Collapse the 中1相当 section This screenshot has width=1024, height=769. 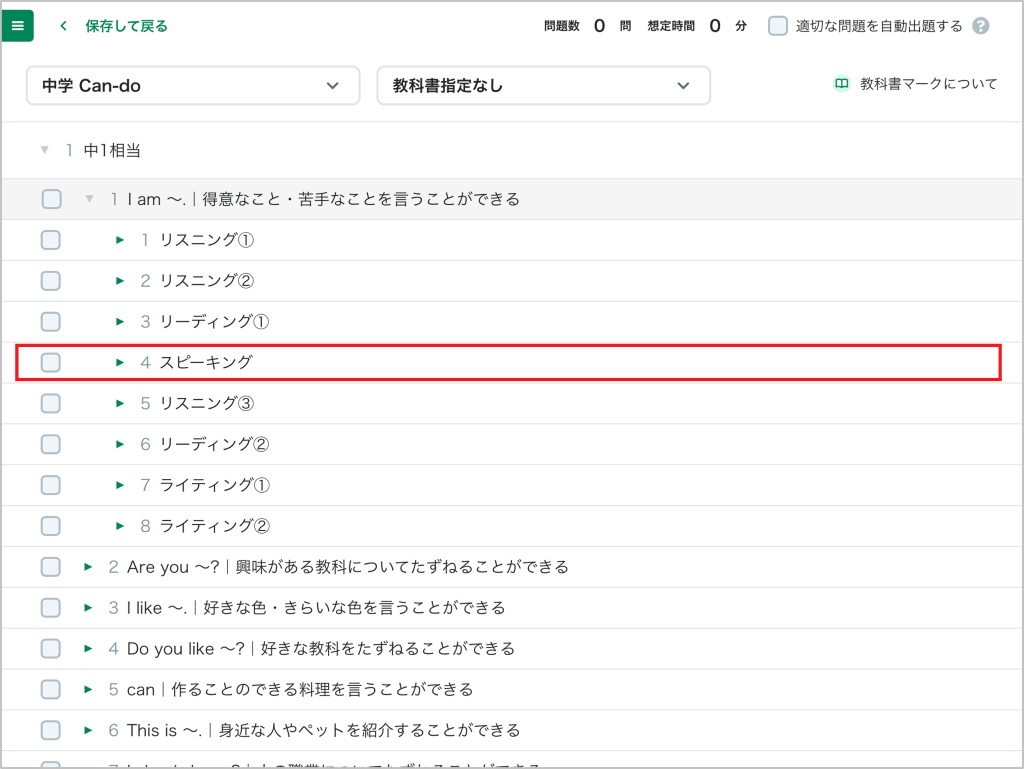[x=44, y=150]
